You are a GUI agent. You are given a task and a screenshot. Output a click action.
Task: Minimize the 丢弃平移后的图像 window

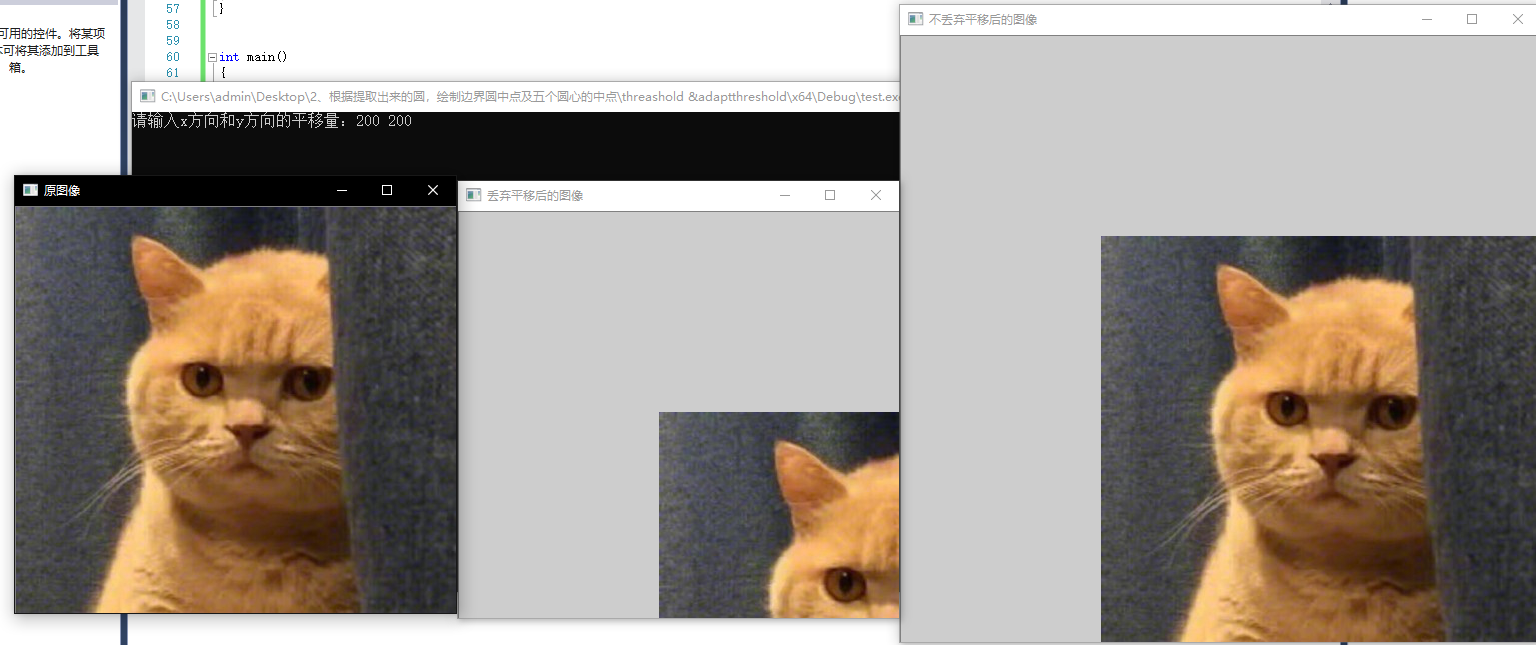(x=785, y=195)
